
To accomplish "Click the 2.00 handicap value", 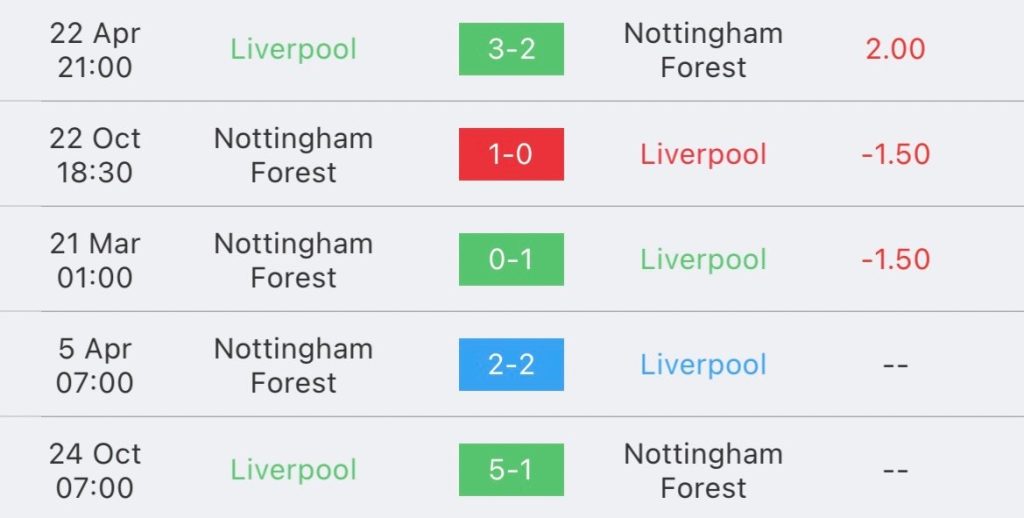I will 895,50.
